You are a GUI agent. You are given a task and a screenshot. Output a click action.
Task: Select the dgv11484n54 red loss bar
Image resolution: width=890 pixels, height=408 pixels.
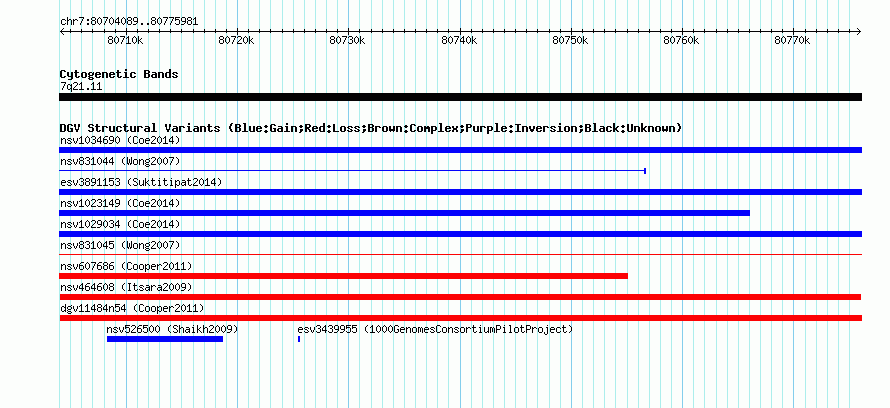pos(460,318)
